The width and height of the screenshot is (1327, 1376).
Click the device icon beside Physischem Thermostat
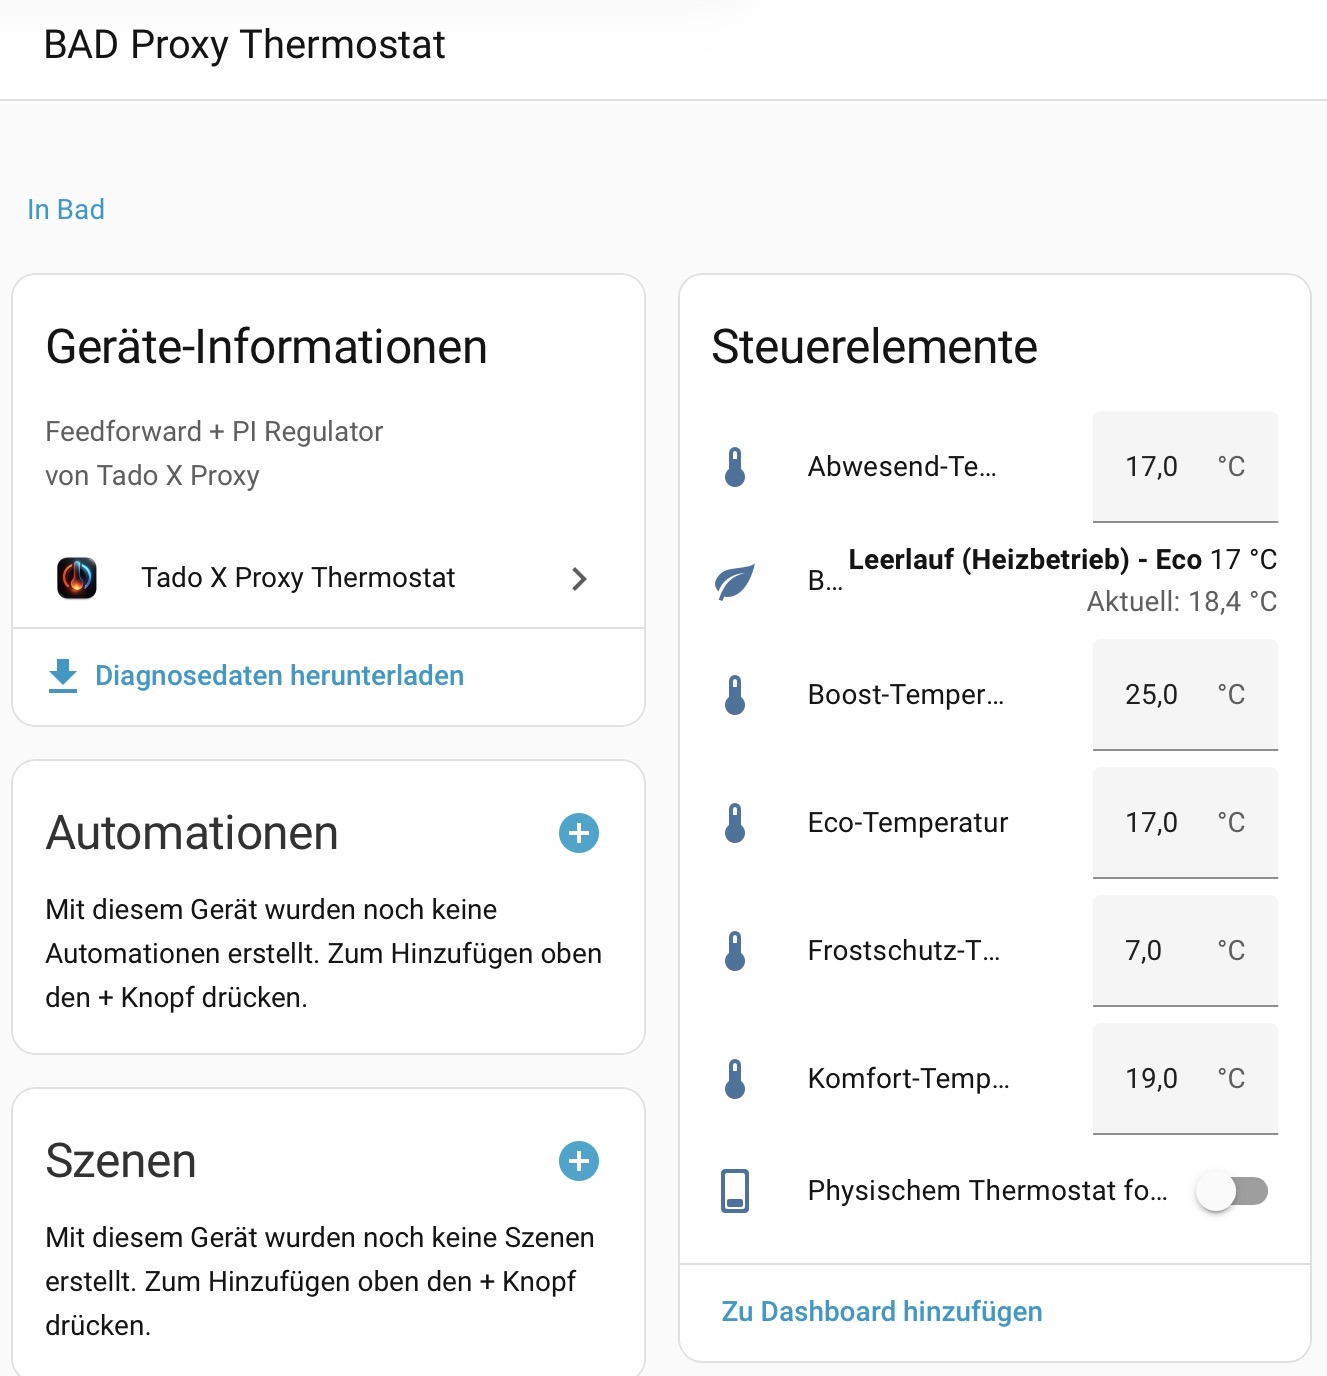tap(735, 1191)
